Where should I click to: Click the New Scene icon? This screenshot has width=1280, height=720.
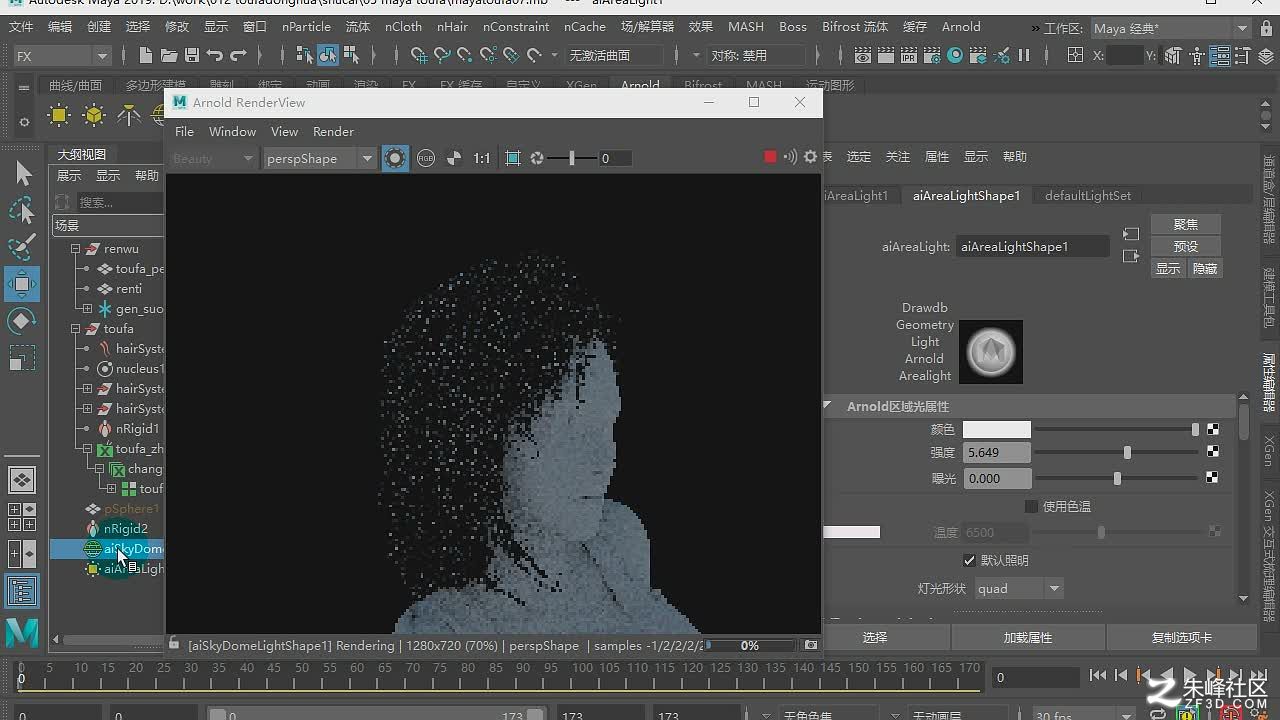146,55
